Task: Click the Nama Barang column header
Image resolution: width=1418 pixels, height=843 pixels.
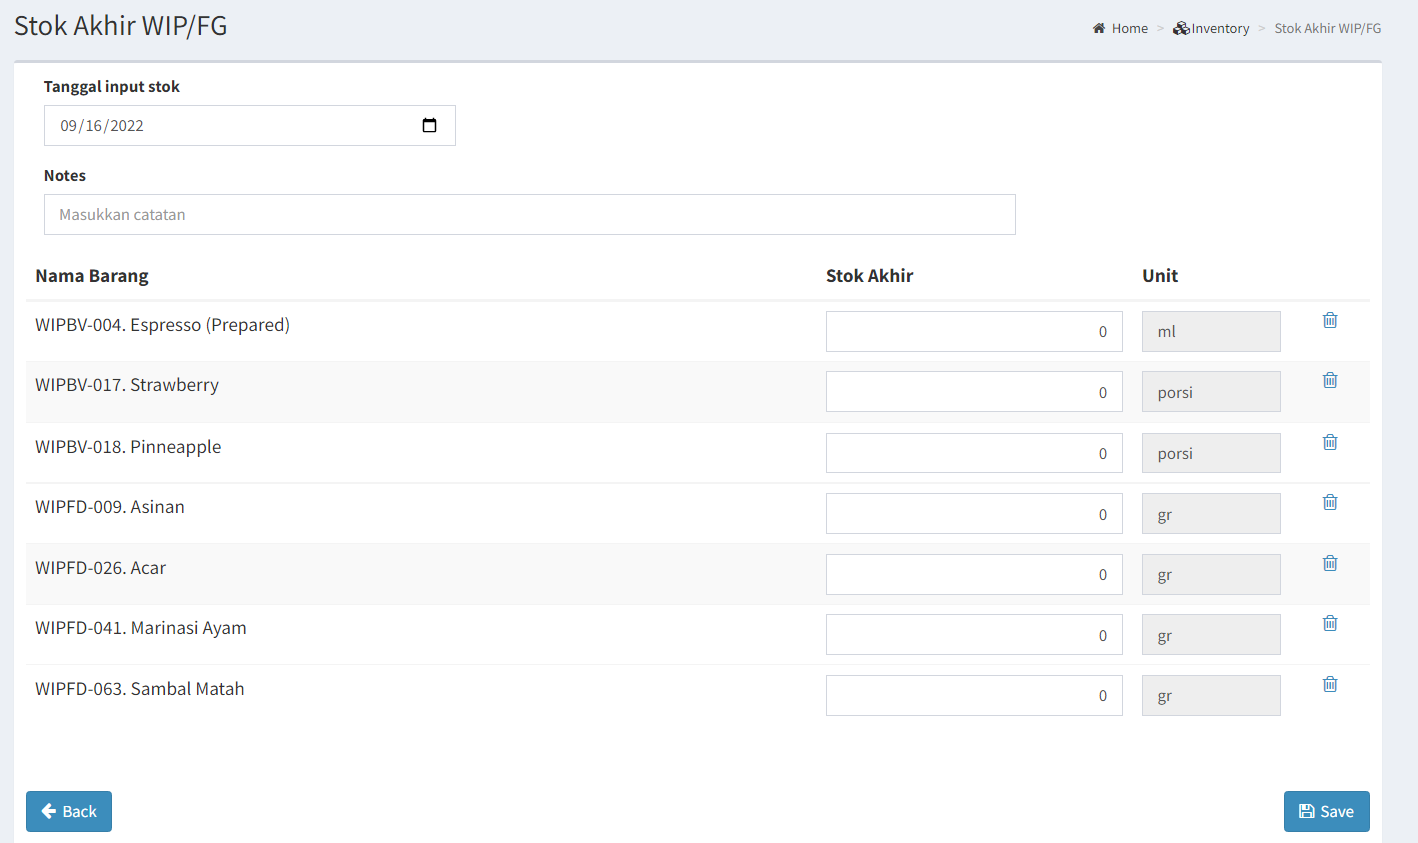Action: tap(92, 276)
